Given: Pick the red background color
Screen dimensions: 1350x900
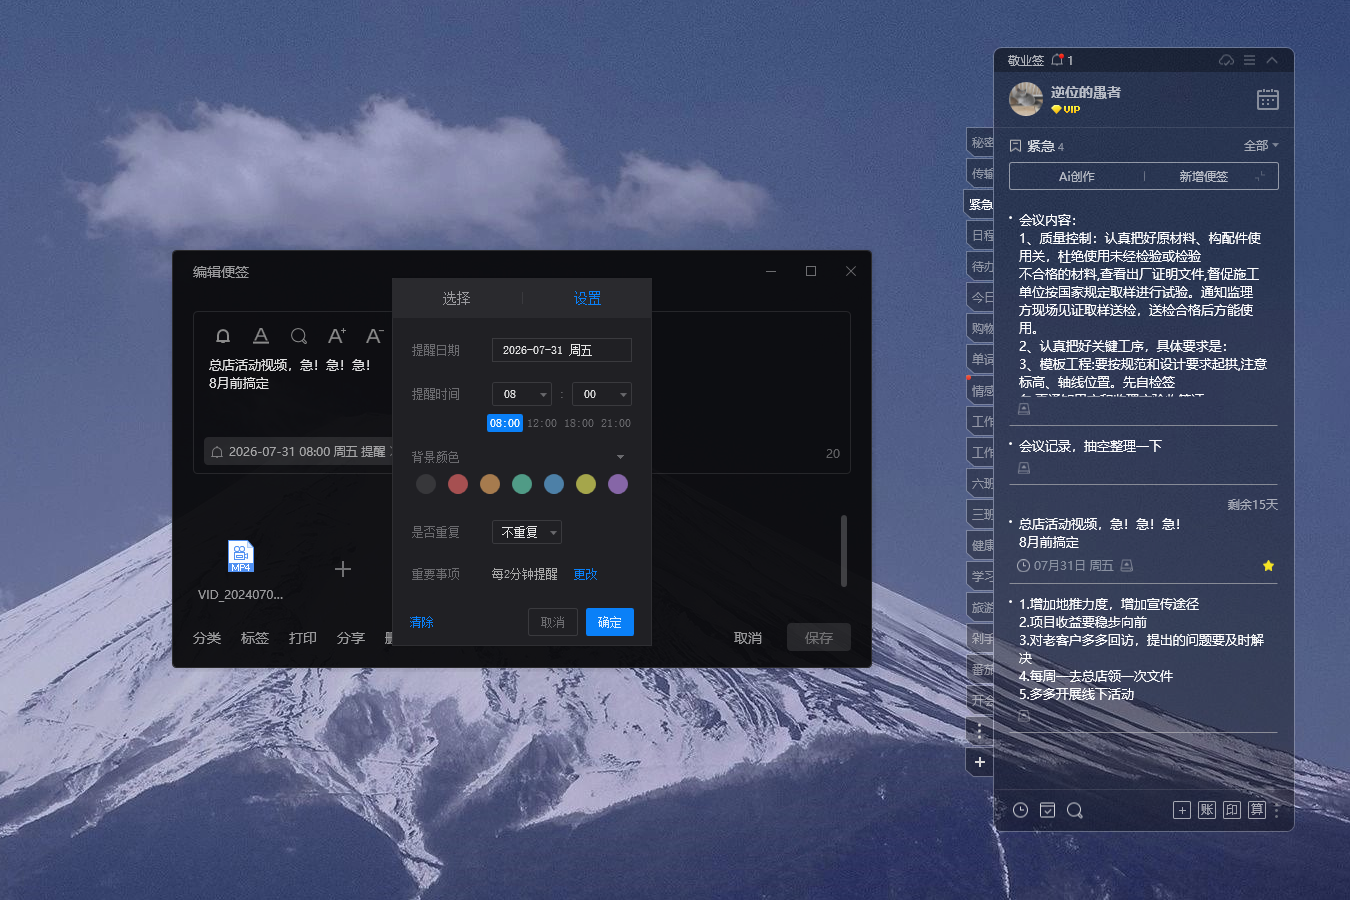Looking at the screenshot, I should pyautogui.click(x=458, y=484).
